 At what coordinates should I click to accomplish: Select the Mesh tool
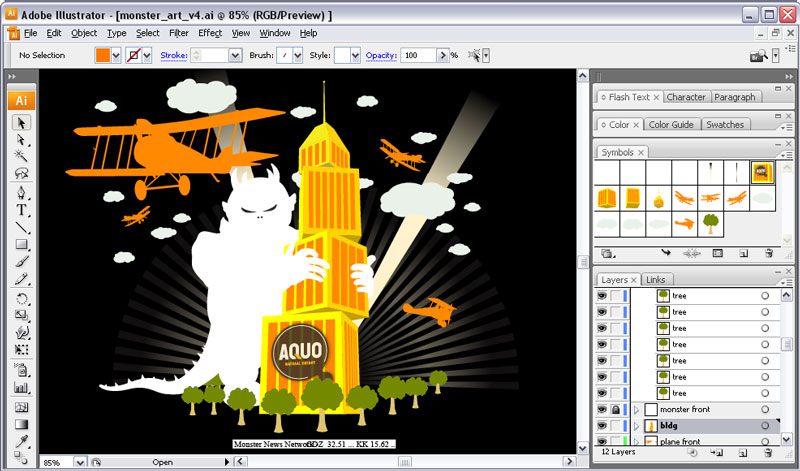pyautogui.click(x=21, y=407)
